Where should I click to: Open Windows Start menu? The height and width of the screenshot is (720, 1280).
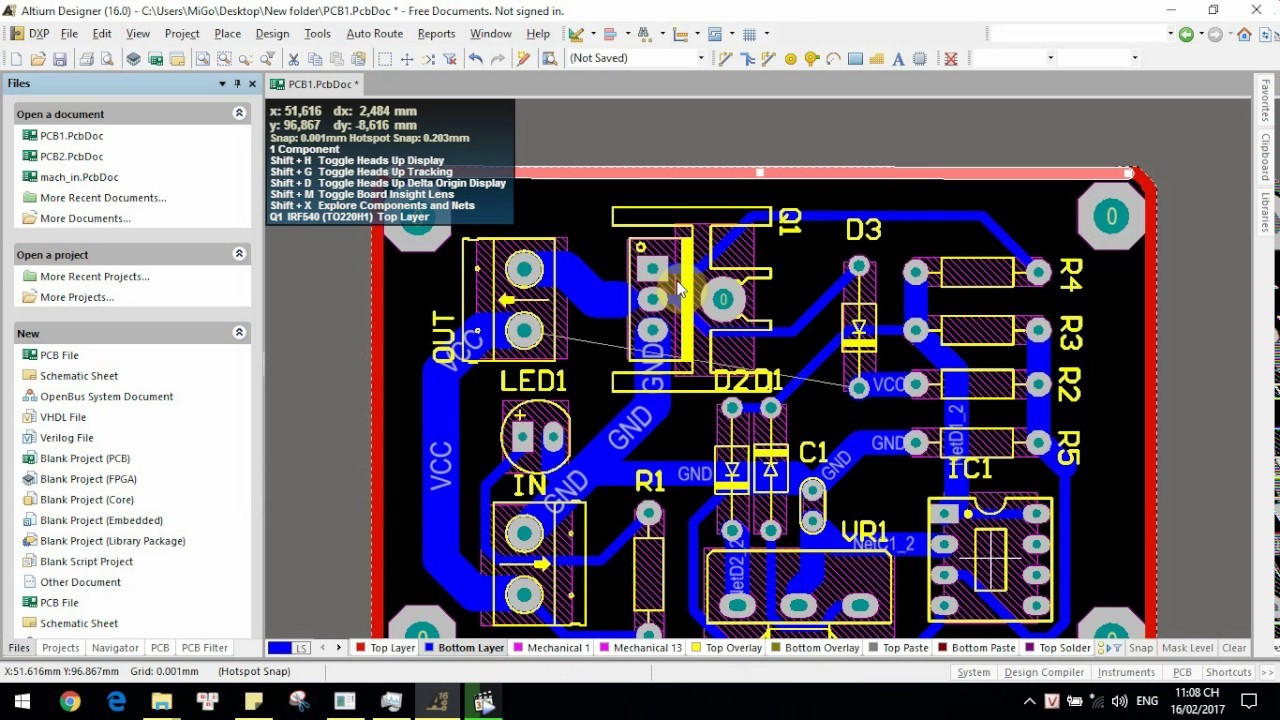click(22, 701)
